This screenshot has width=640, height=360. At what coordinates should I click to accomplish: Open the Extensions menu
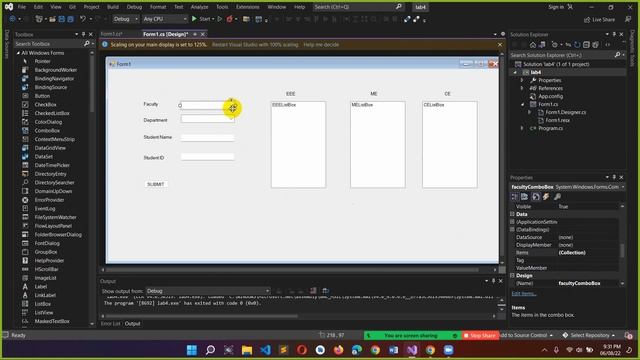(247, 7)
